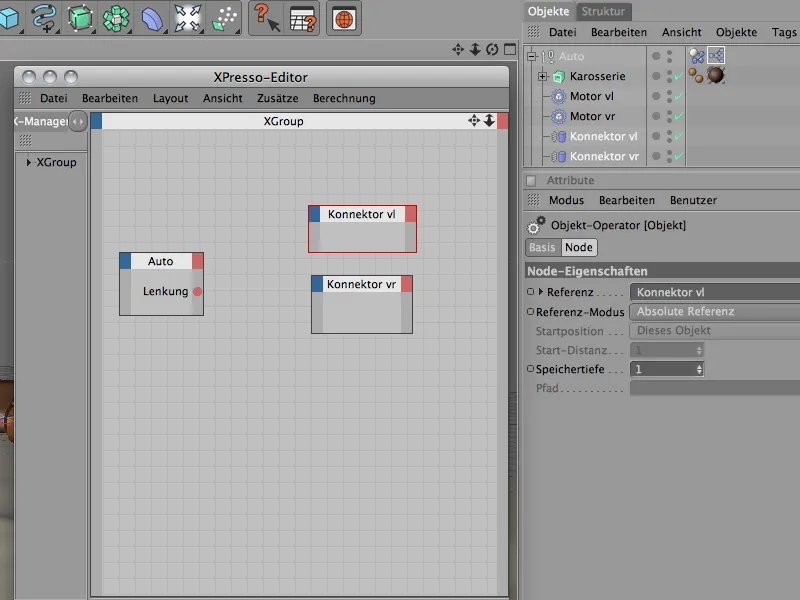Expand the Karosserie object tree
This screenshot has height=600, width=800.
coord(542,77)
